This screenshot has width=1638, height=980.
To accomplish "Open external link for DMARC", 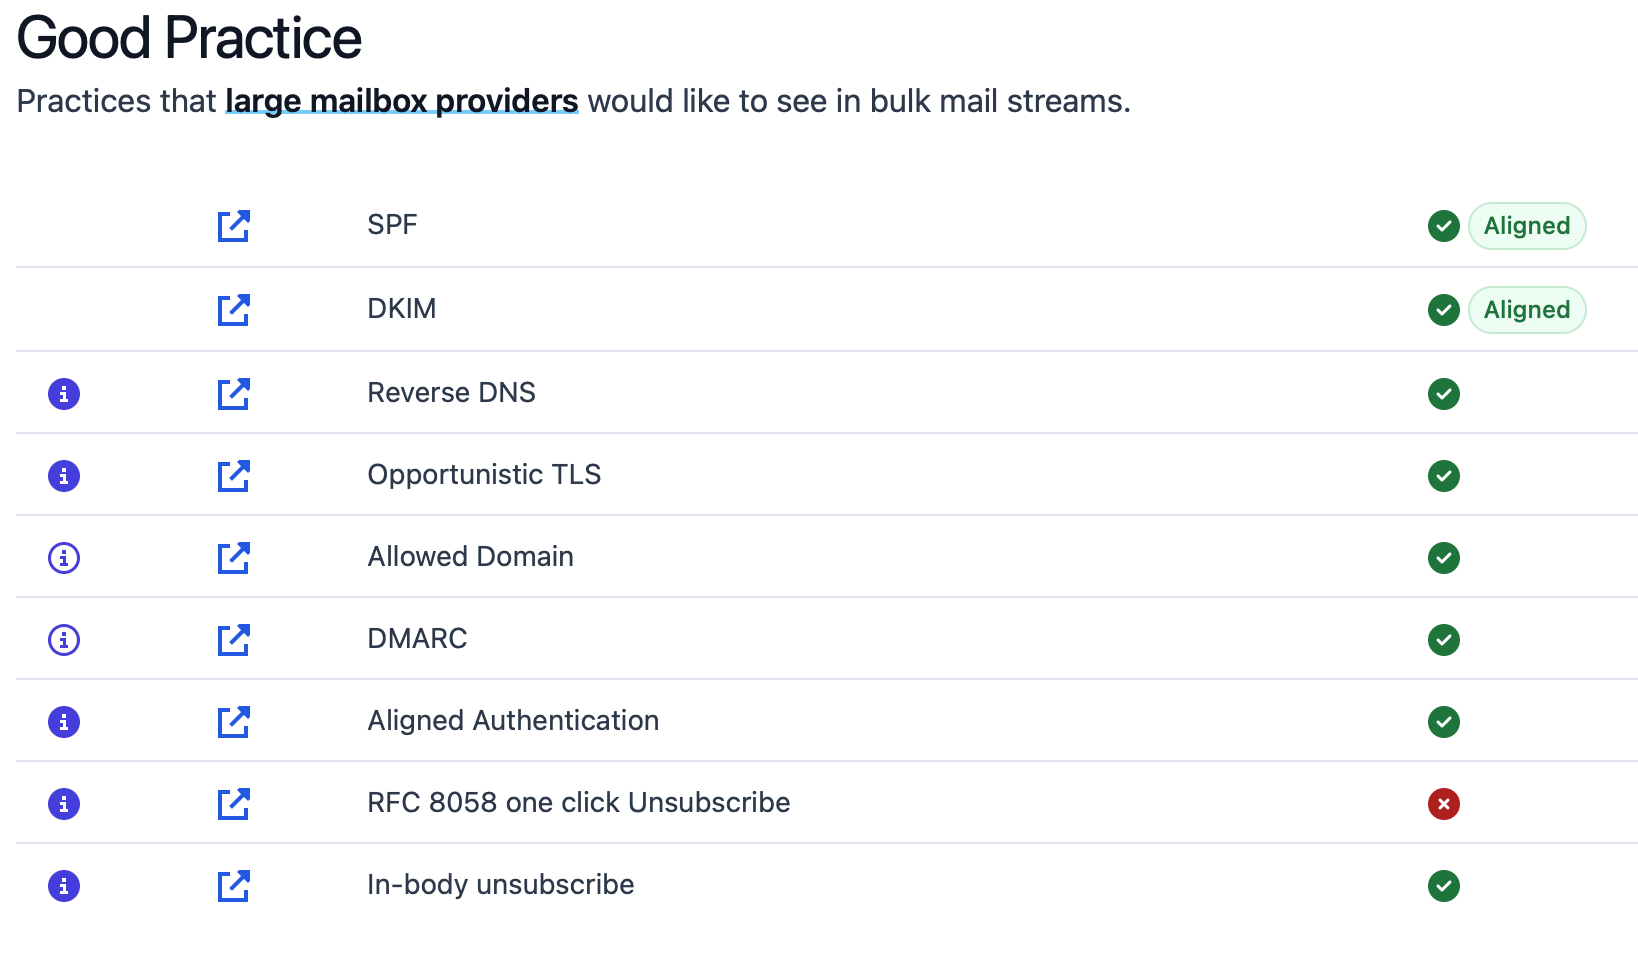I will (x=233, y=640).
